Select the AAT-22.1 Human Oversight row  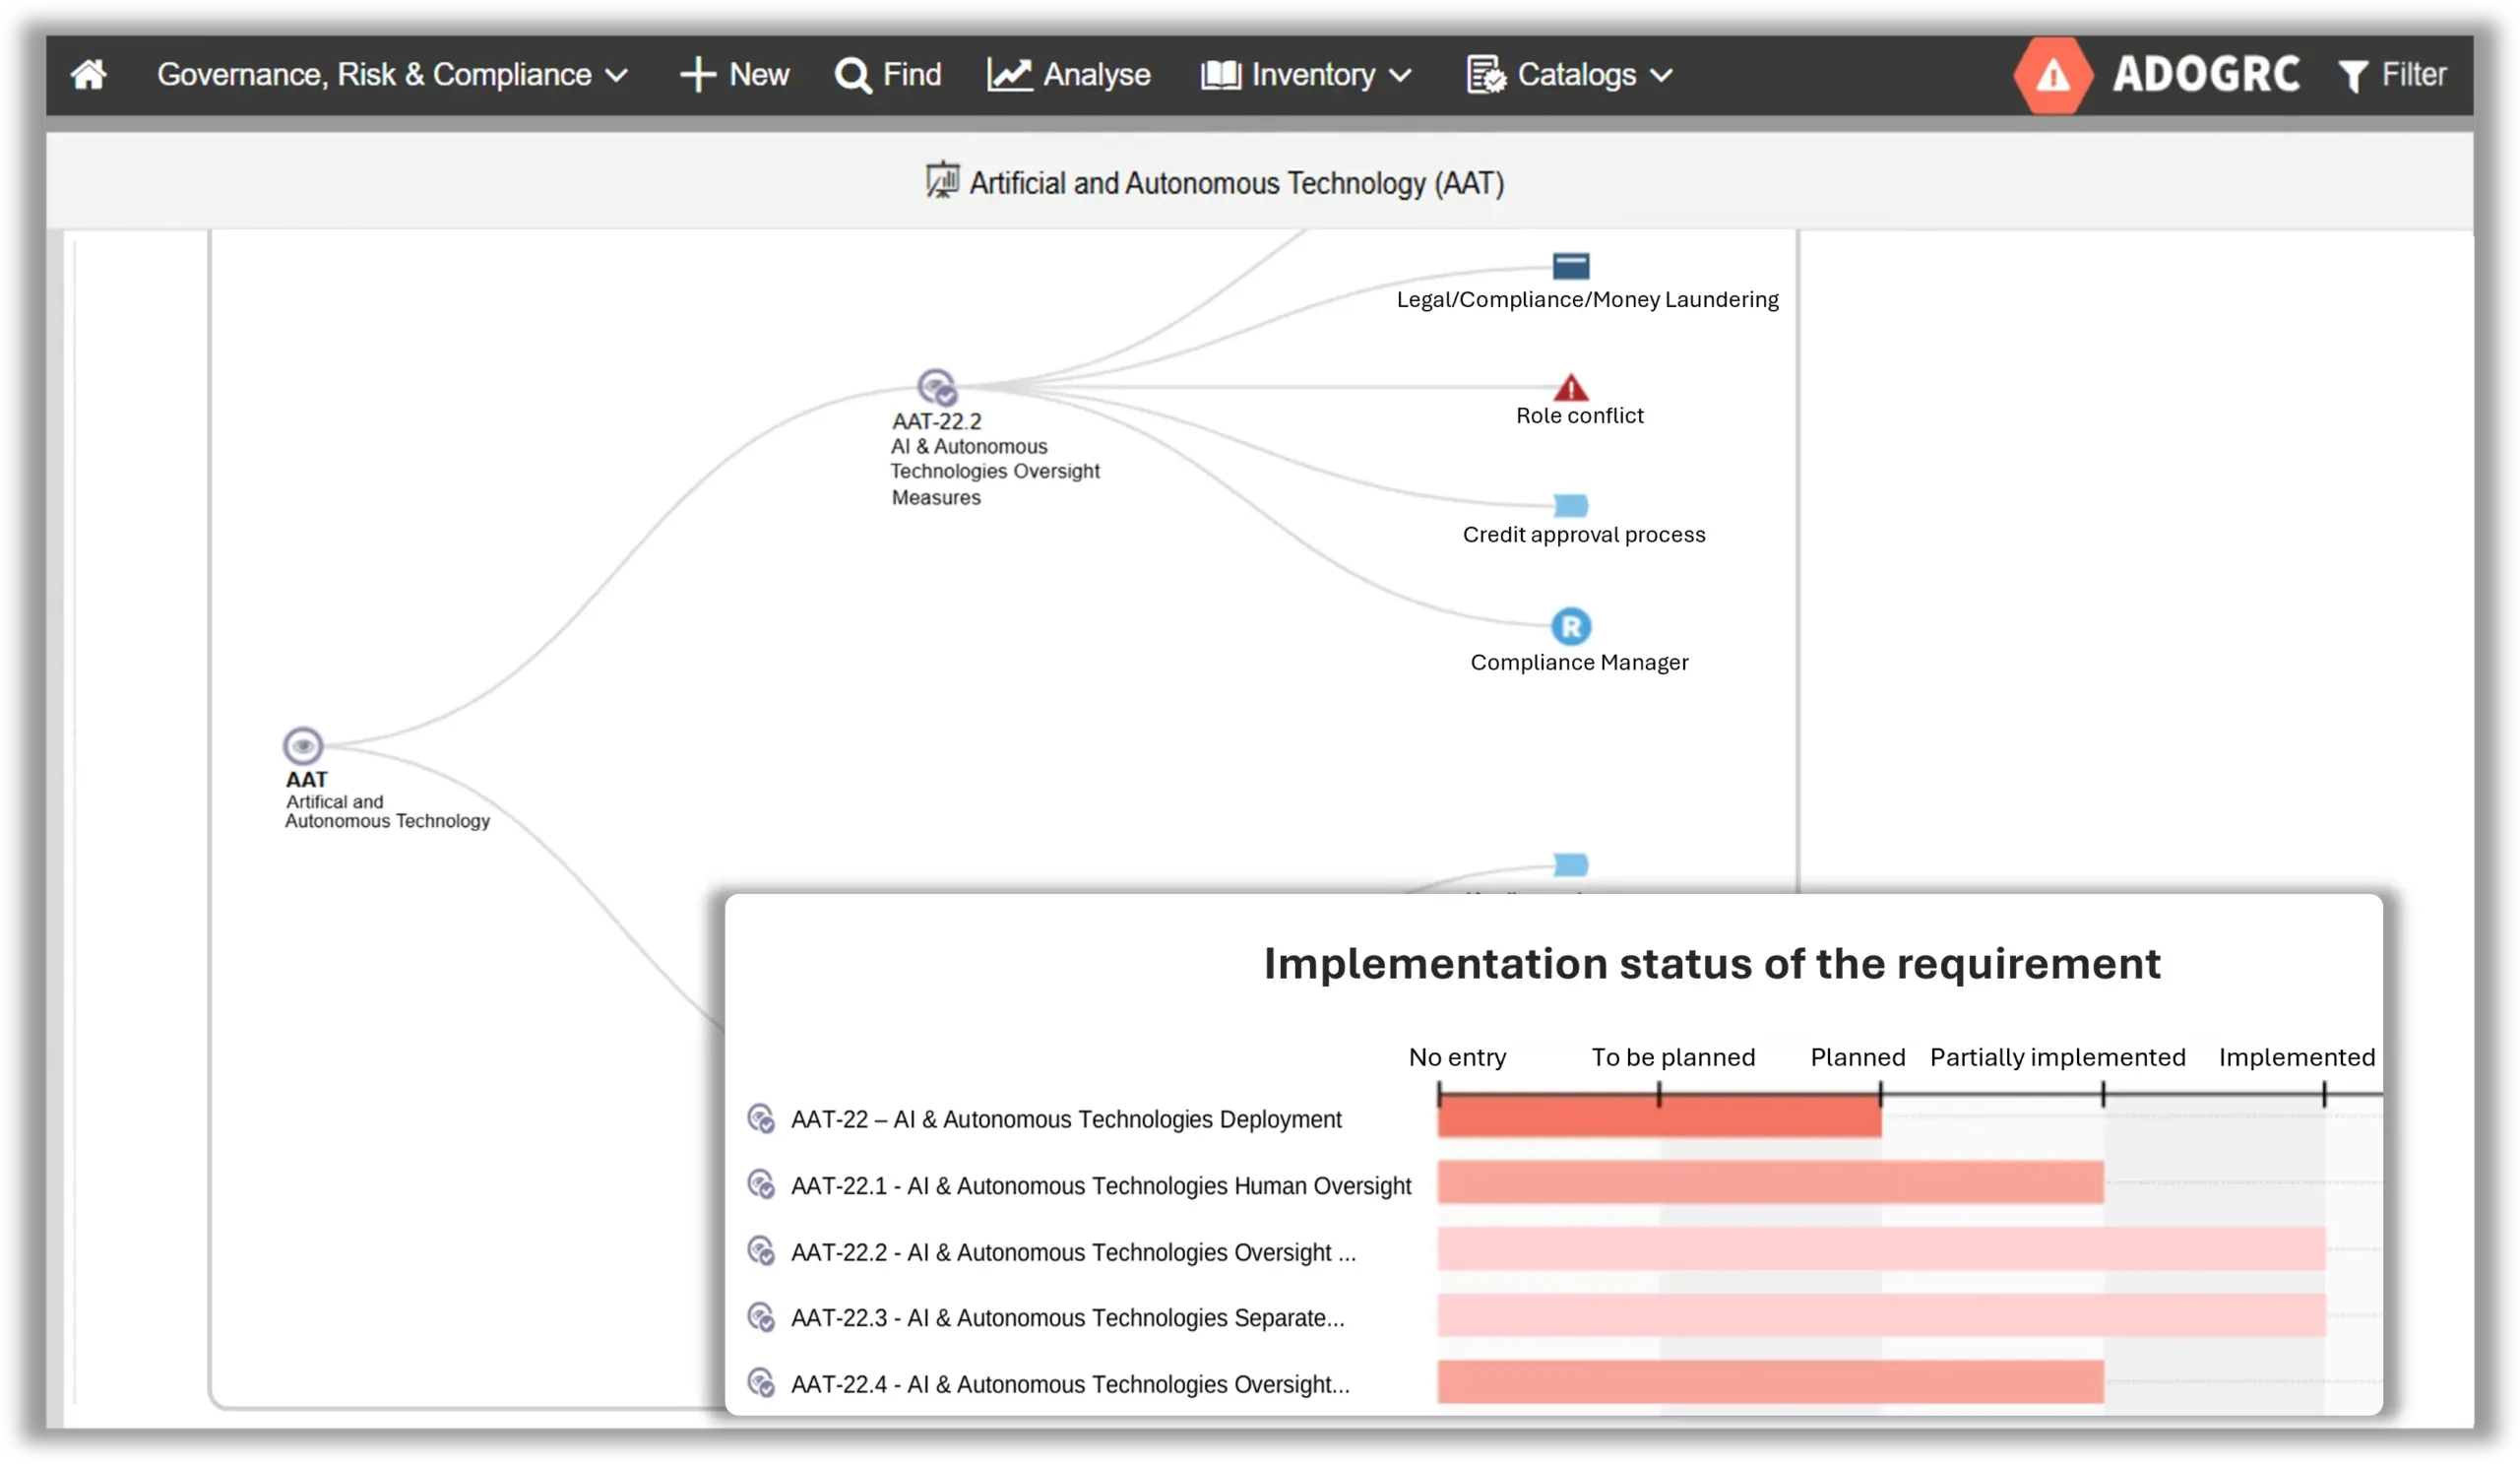tap(1100, 1185)
